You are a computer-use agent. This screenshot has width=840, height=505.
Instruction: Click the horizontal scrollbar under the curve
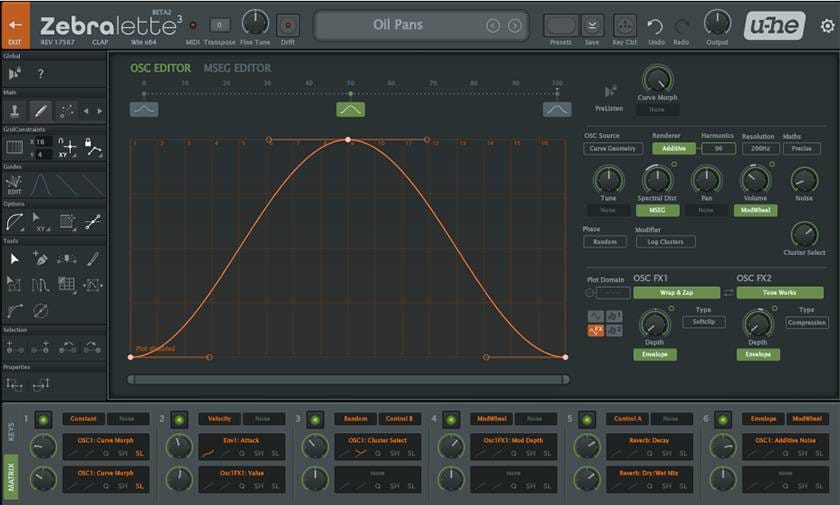(348, 380)
